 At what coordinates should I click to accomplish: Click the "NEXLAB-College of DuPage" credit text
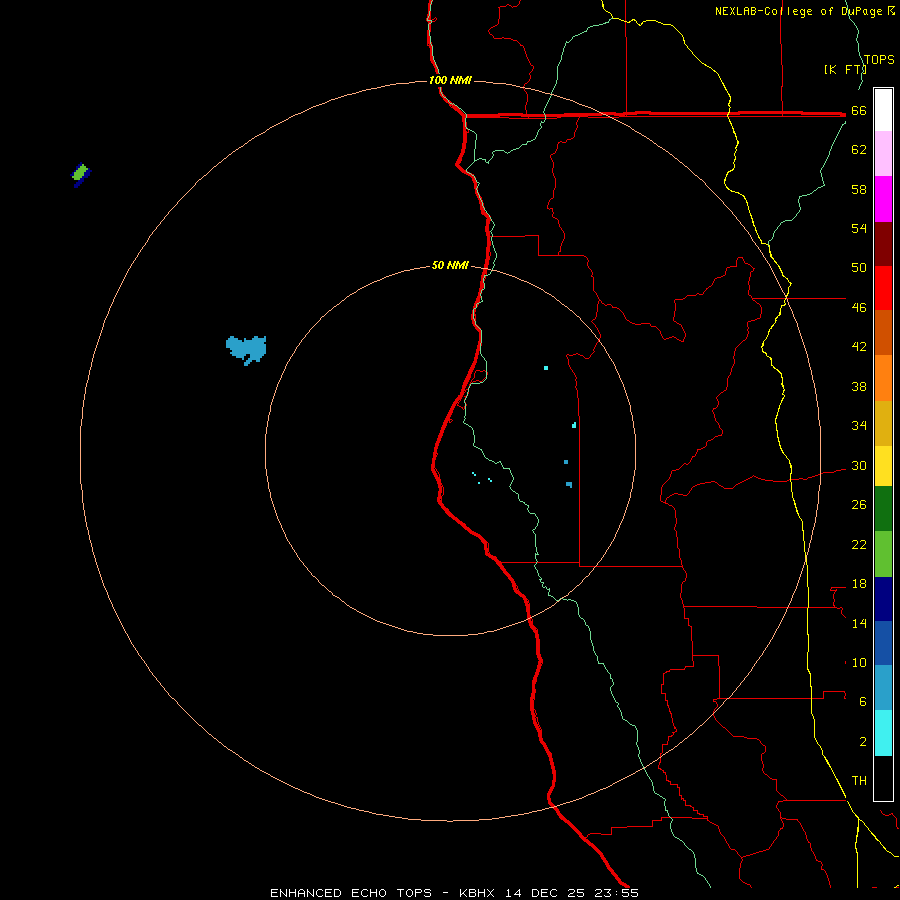[x=800, y=11]
